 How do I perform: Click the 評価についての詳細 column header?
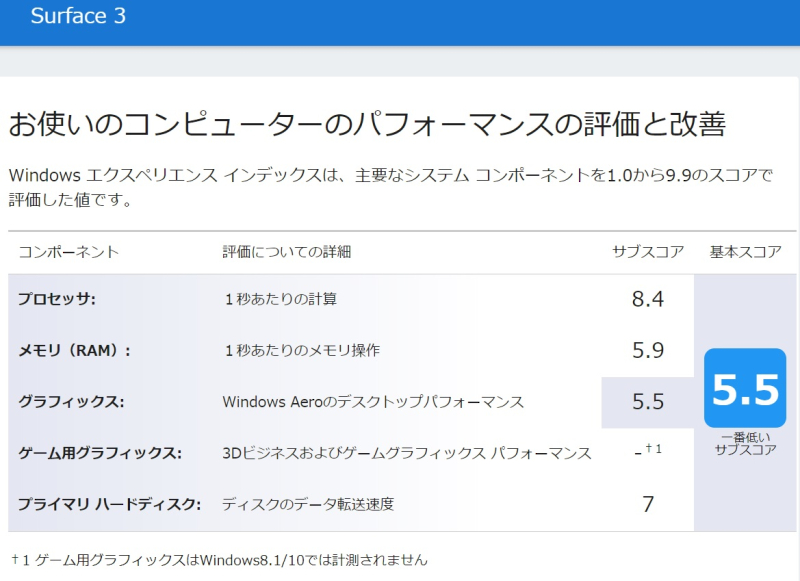click(x=287, y=252)
